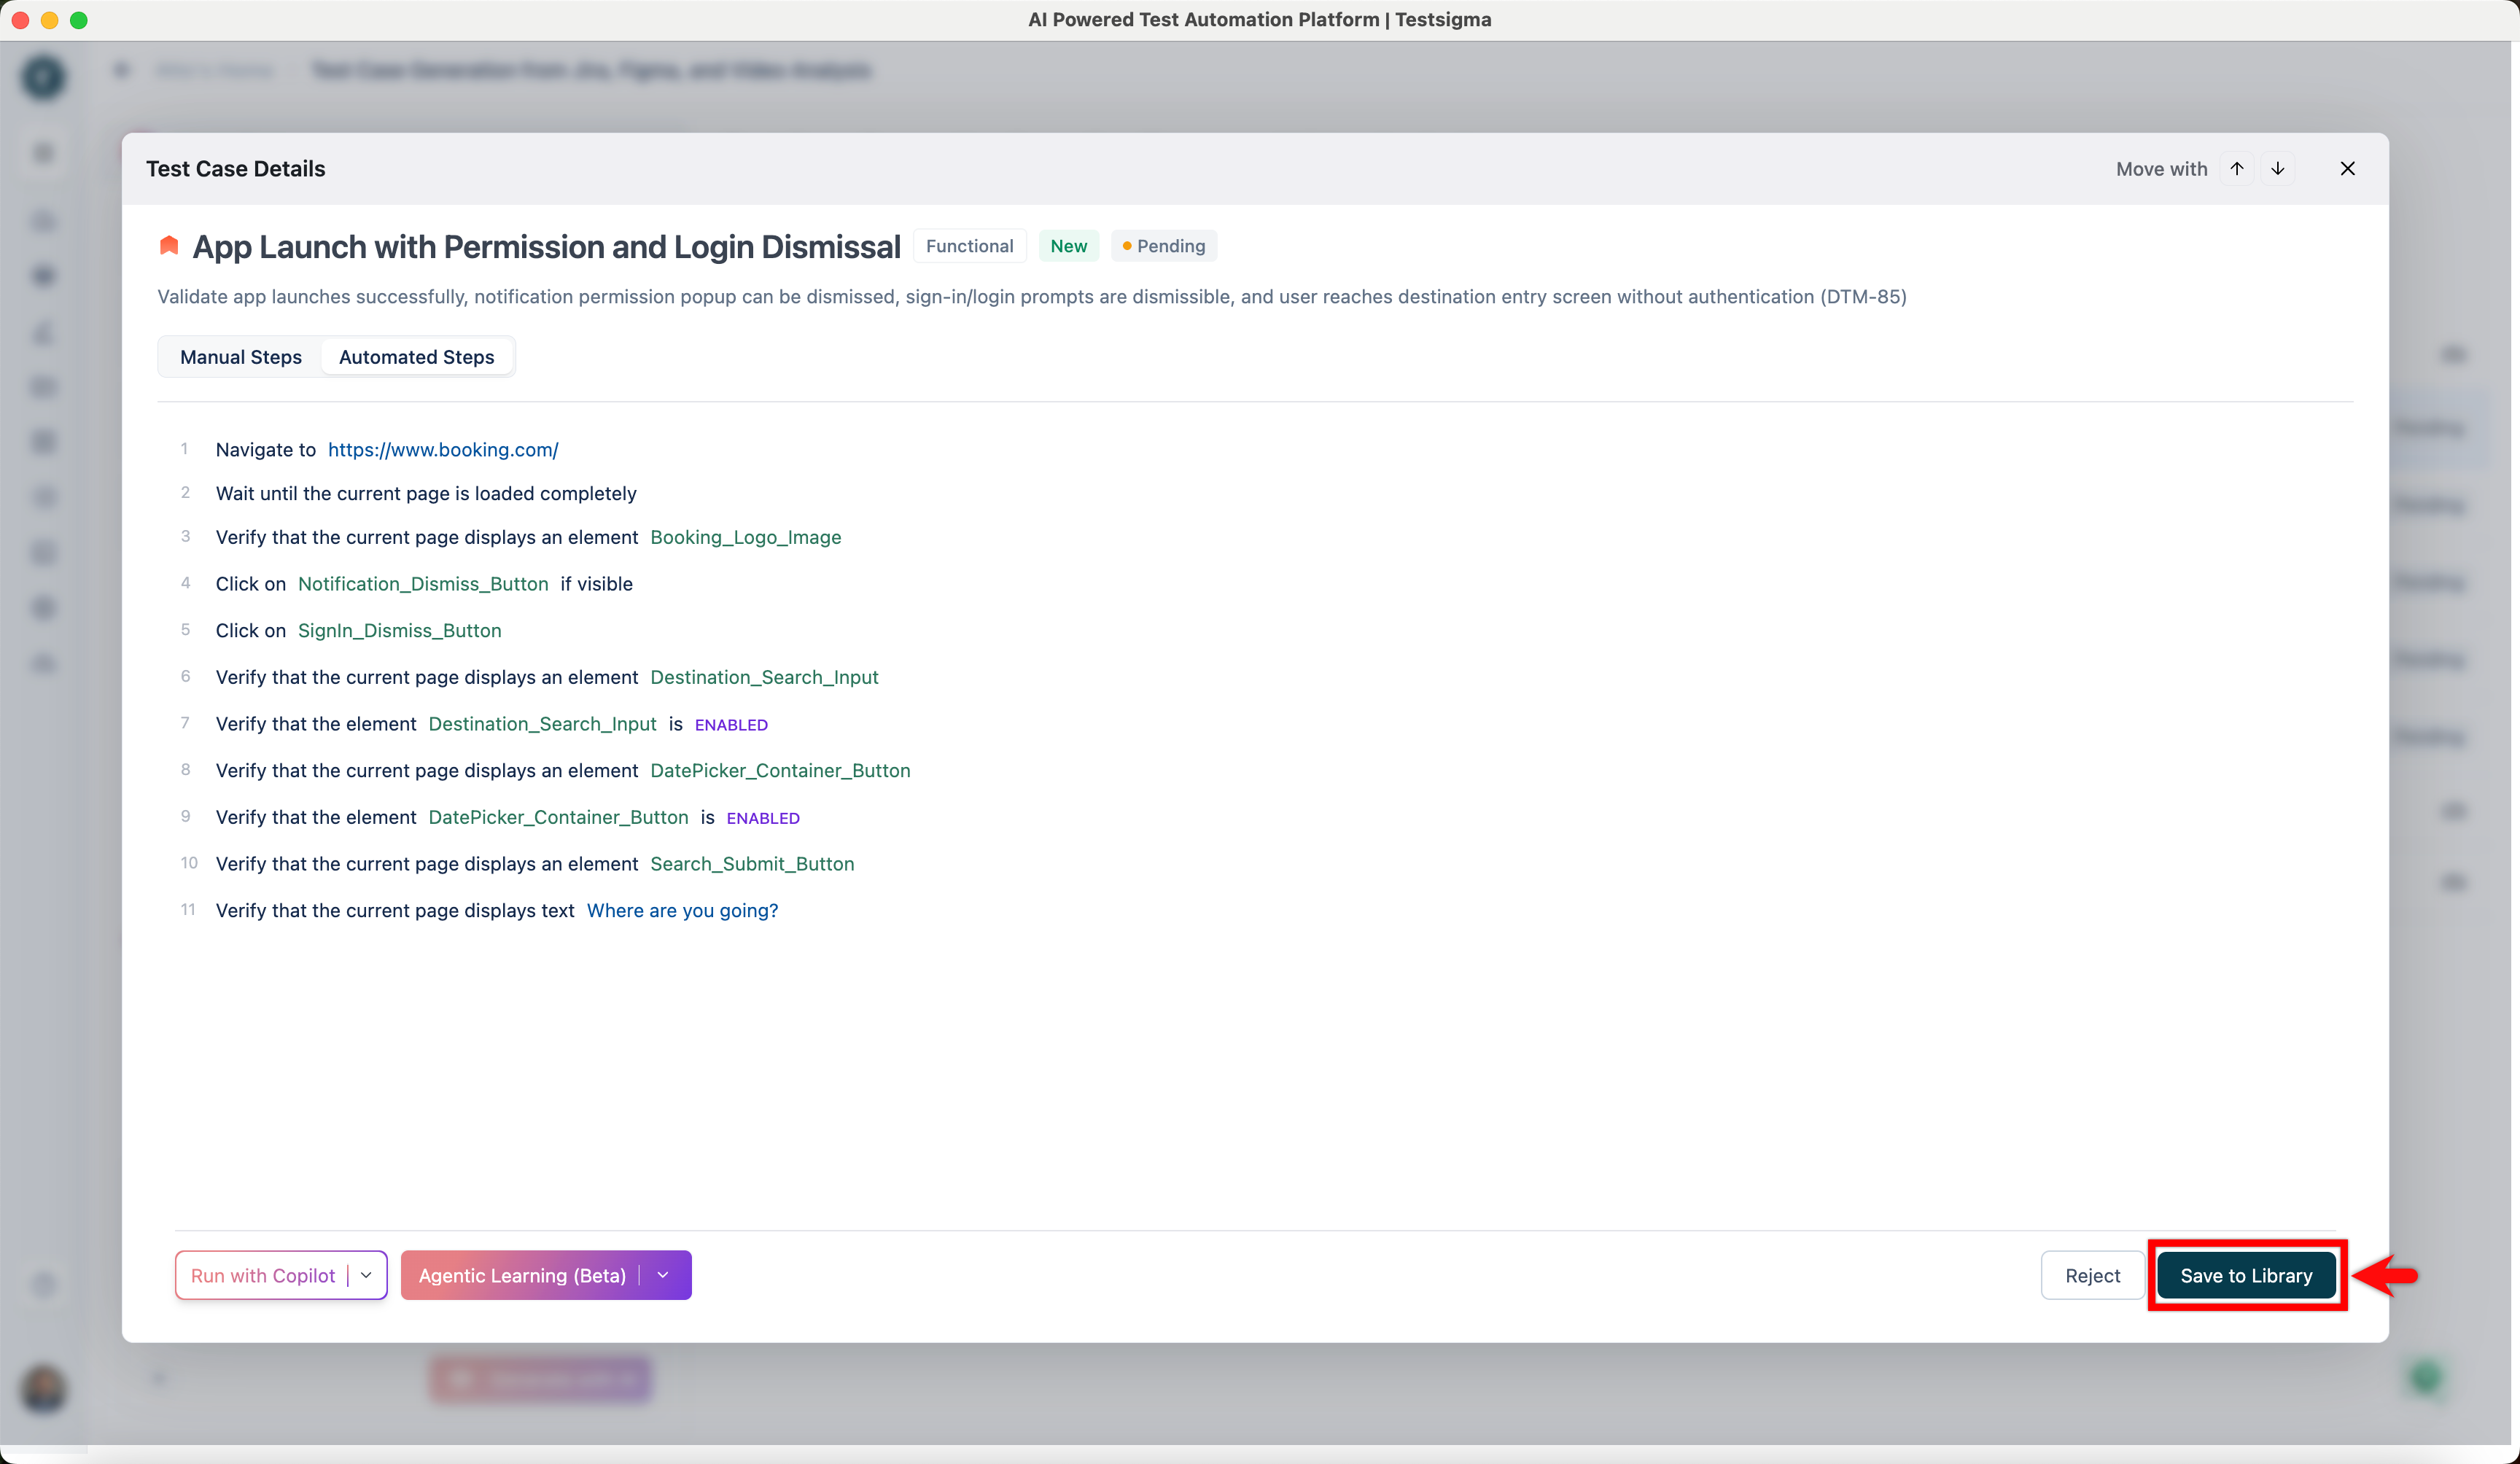
Task: Click the green macOS fullscreen button
Action: pos(79,19)
